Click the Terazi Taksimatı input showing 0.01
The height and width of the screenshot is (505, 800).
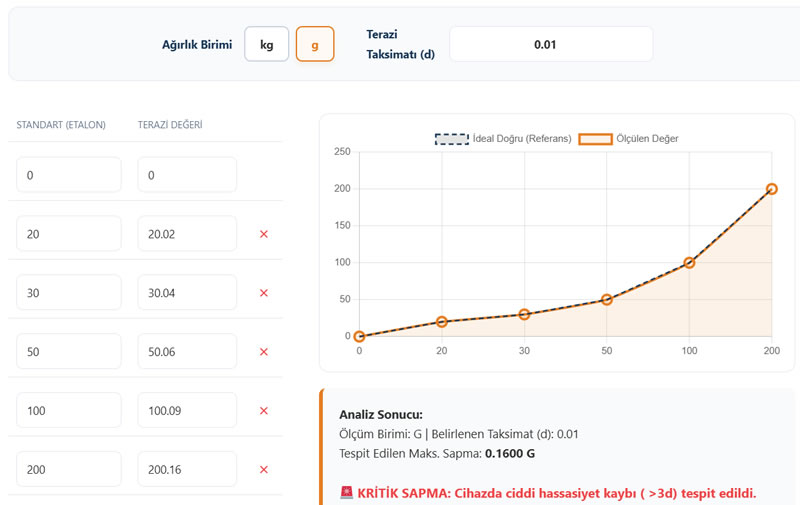(x=551, y=44)
